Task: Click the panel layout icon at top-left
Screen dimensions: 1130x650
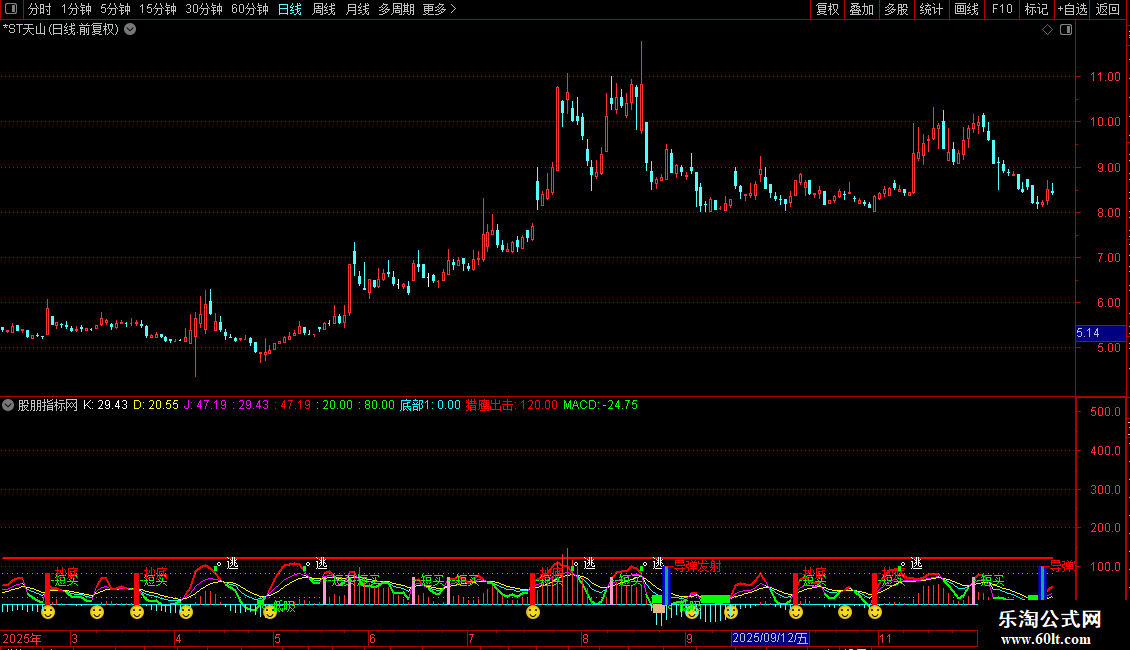Action: coord(11,9)
